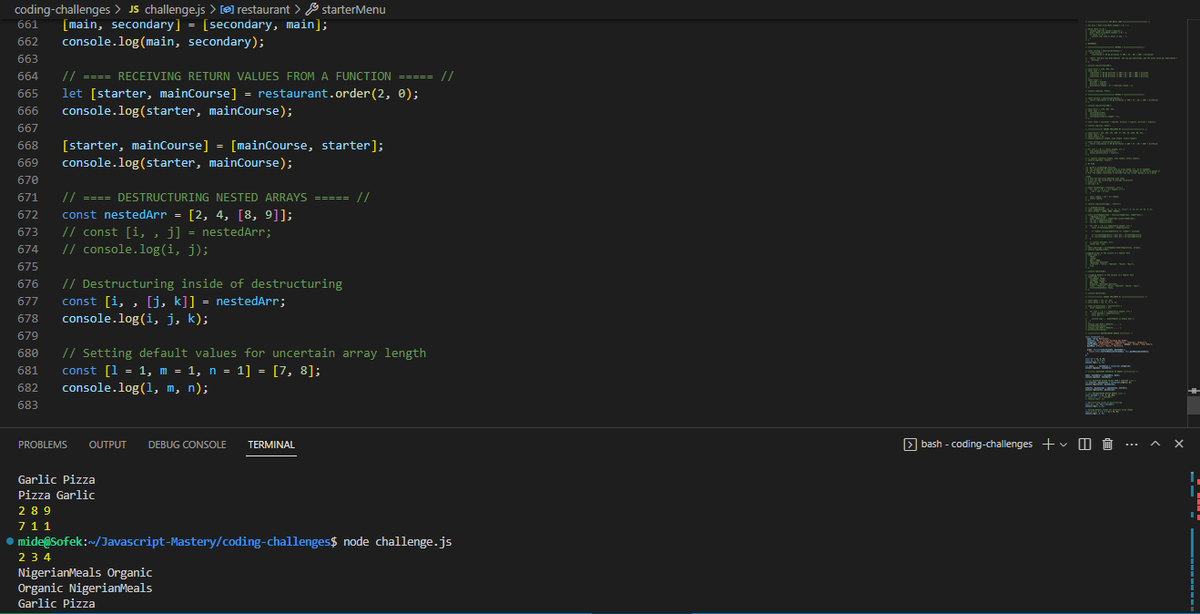
Task: Click terminal output 'Organic NigerianMeals'
Action: coord(85,588)
